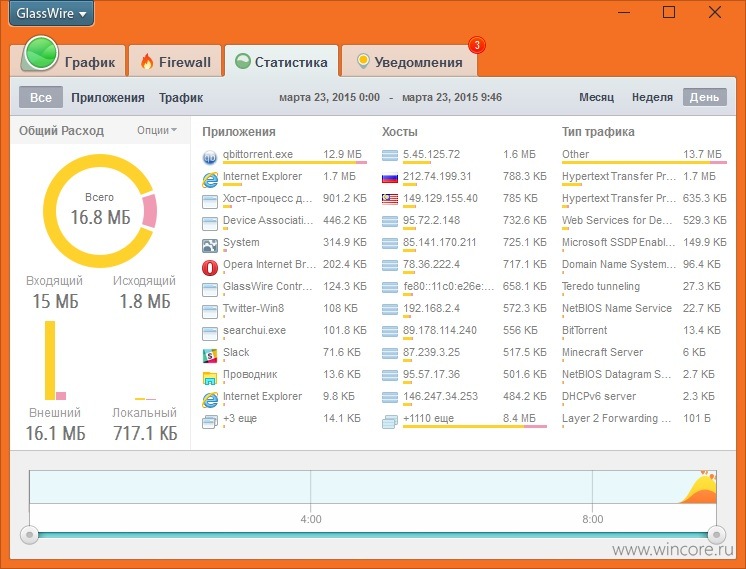Click the host icon for 89.178.114.240
Viewport: 746px width, 569px height.
(x=390, y=332)
